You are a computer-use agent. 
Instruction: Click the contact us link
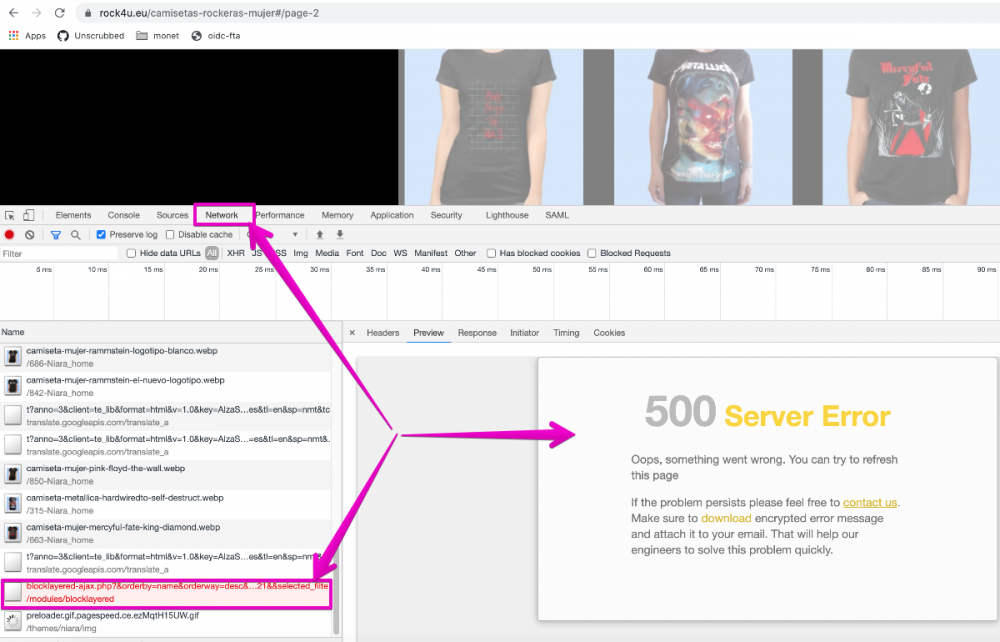(x=869, y=502)
